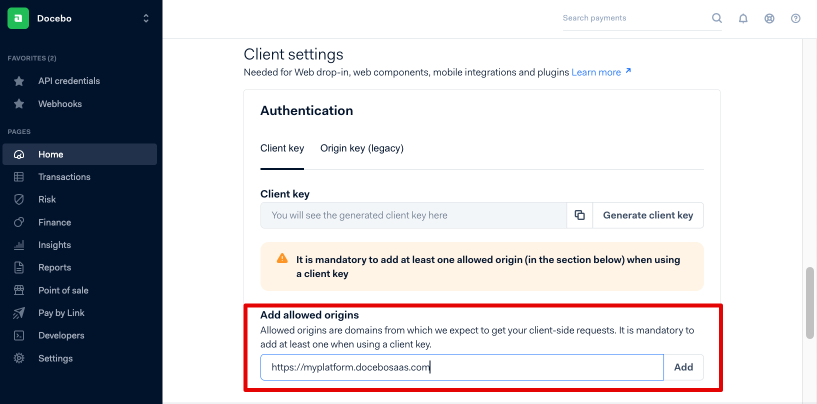
Task: Open the notifications bell
Action: click(743, 18)
